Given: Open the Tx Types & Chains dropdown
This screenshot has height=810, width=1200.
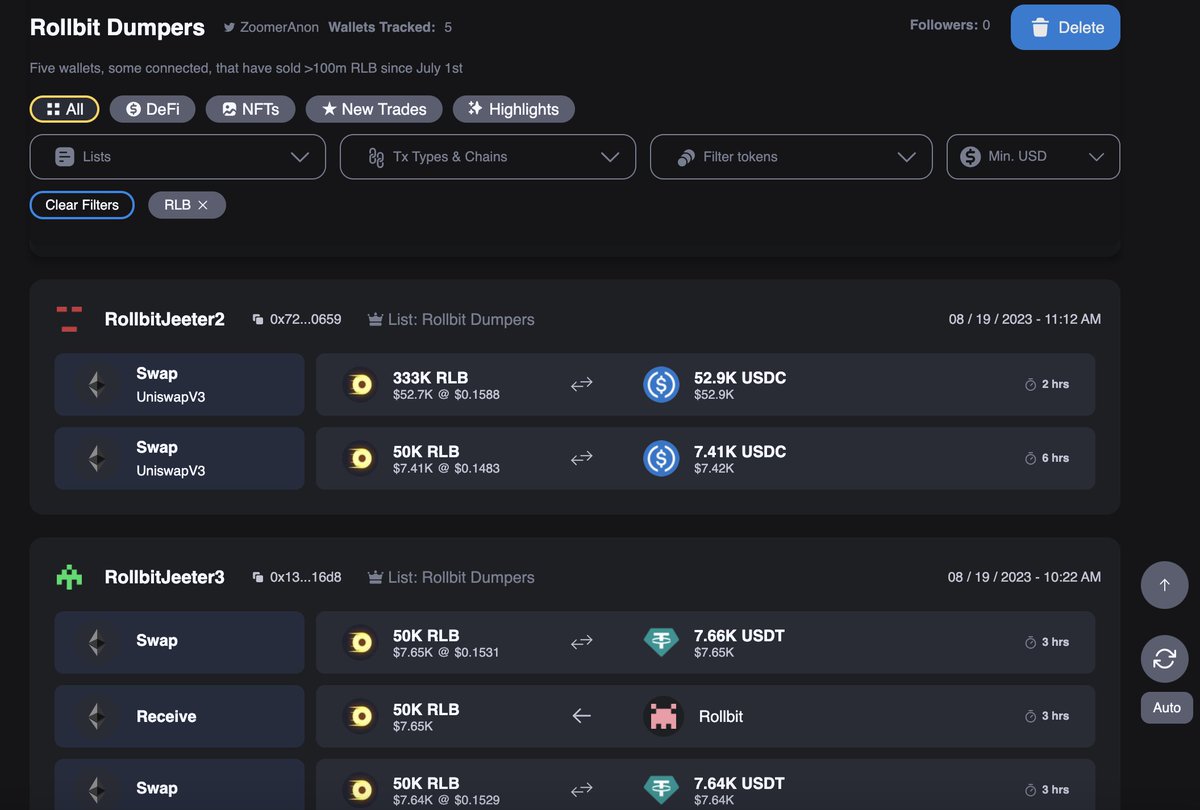Looking at the screenshot, I should click(488, 157).
